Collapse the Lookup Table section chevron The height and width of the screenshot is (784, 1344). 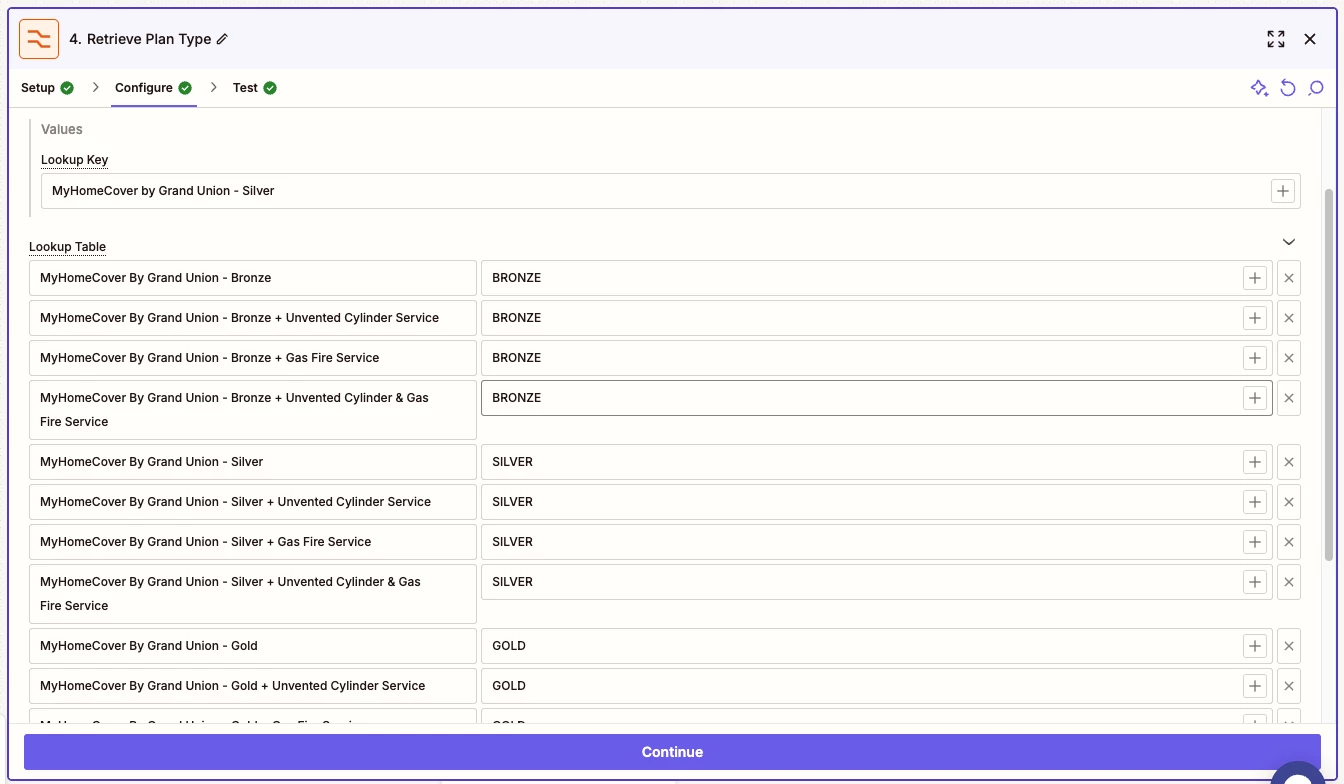click(1289, 242)
